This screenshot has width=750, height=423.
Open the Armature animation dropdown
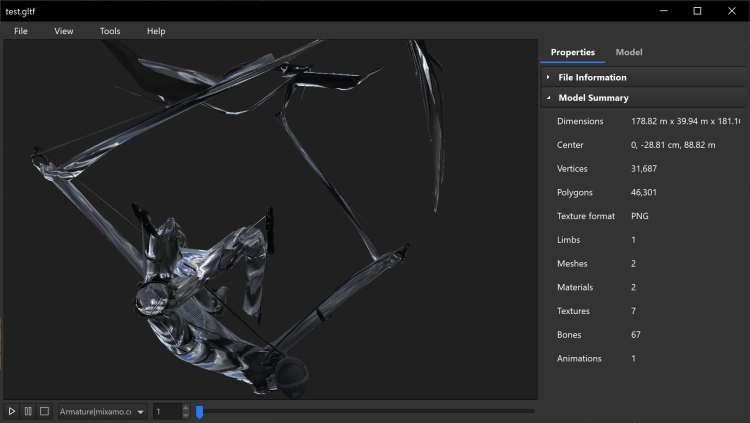click(x=102, y=411)
